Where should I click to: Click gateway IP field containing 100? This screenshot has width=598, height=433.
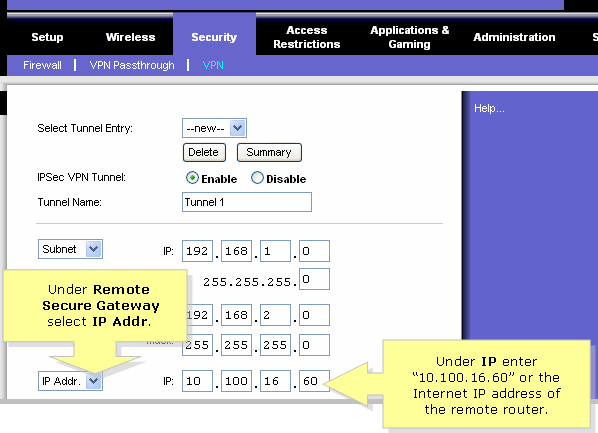coord(236,381)
